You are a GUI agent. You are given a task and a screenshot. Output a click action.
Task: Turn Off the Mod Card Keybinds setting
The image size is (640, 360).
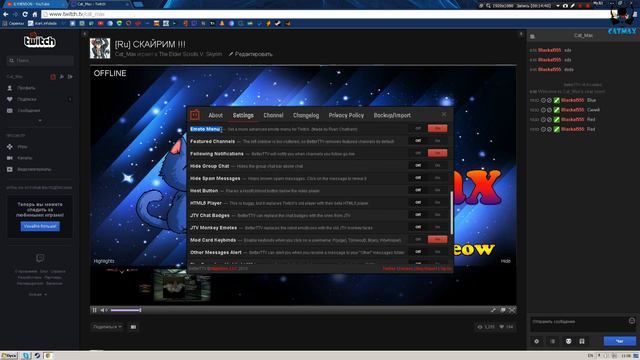click(x=418, y=240)
